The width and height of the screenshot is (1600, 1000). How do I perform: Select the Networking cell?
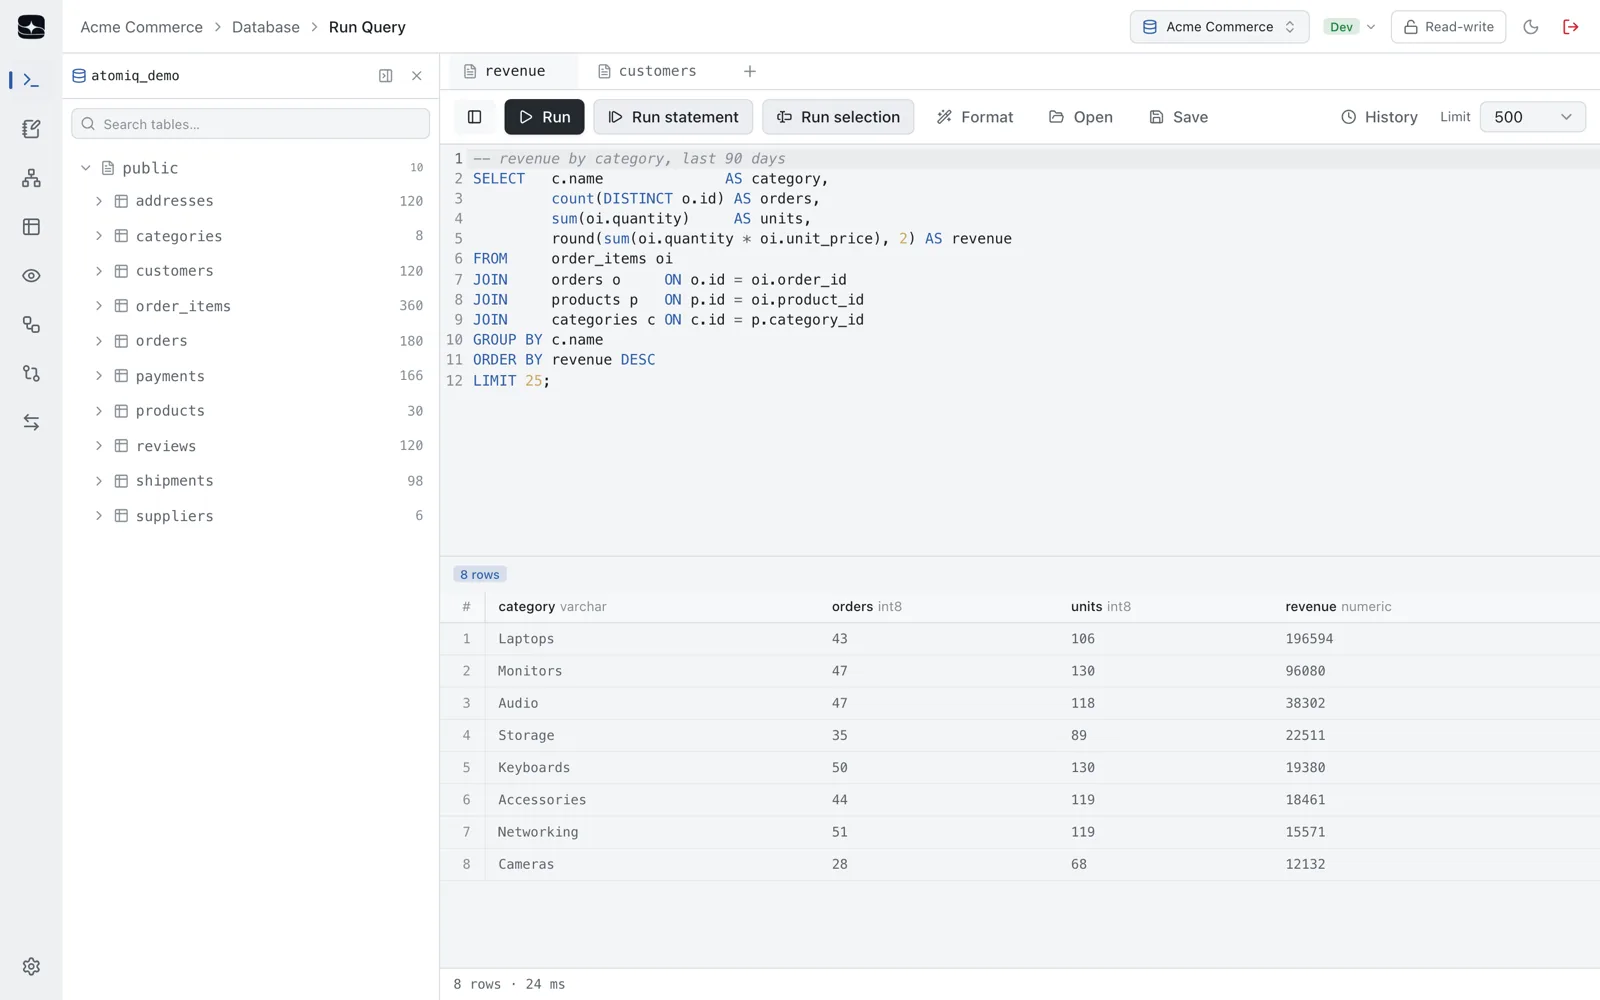[x=538, y=832]
